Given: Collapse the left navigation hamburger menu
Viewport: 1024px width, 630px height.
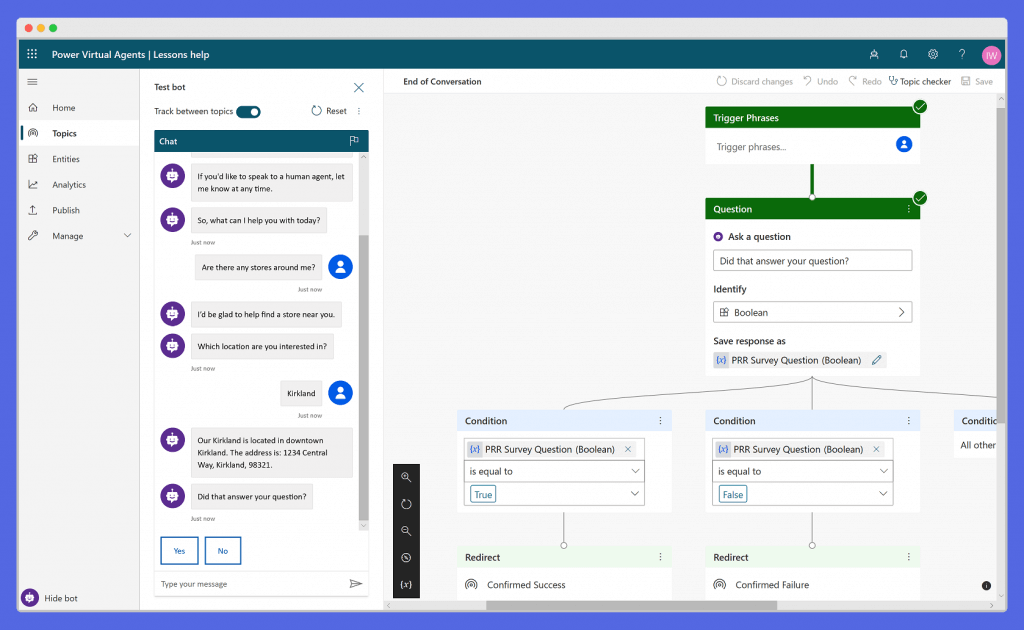Looking at the screenshot, I should tap(33, 82).
